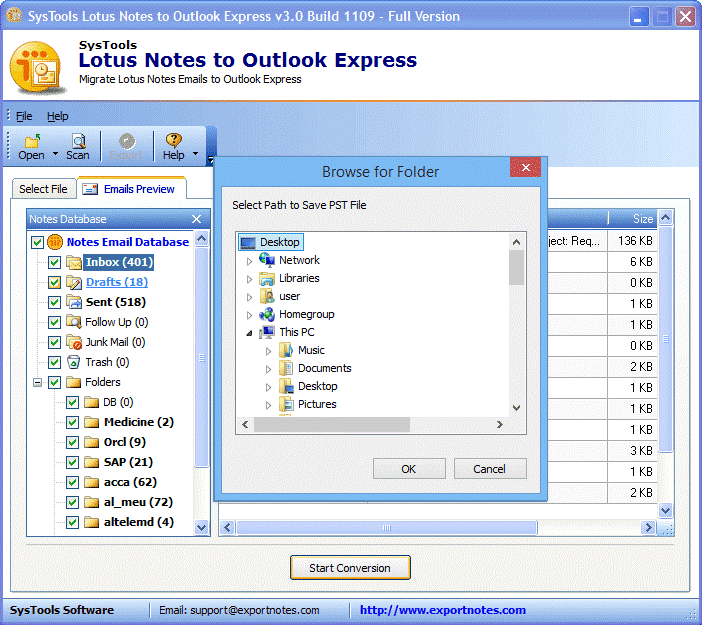
Task: Click the Pictures folder icon
Action: click(x=286, y=404)
